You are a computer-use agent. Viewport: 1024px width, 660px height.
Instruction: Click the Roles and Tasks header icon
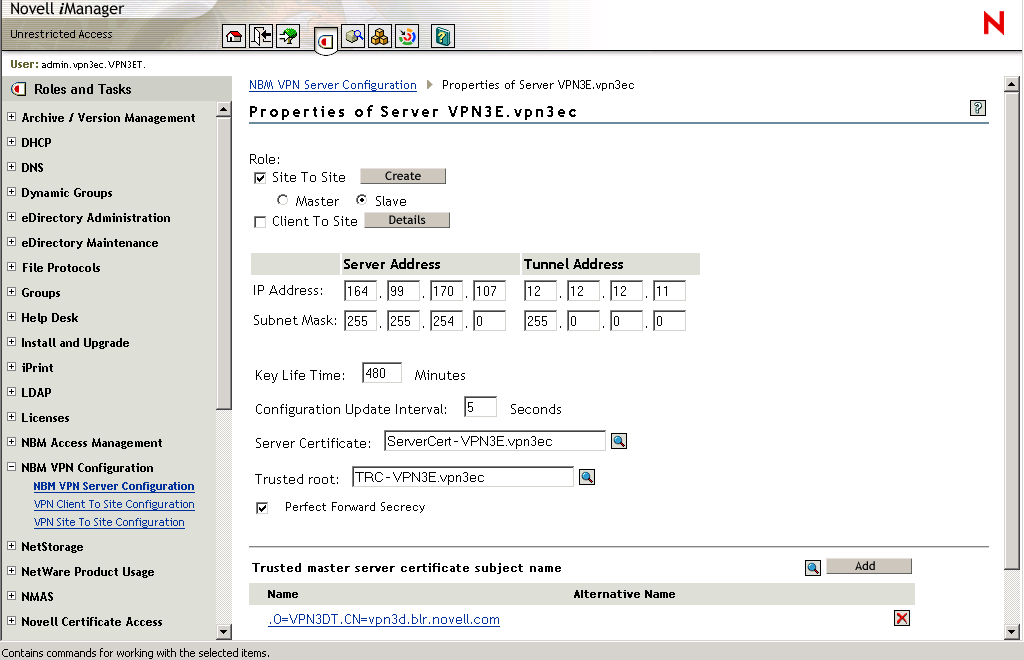click(x=19, y=89)
